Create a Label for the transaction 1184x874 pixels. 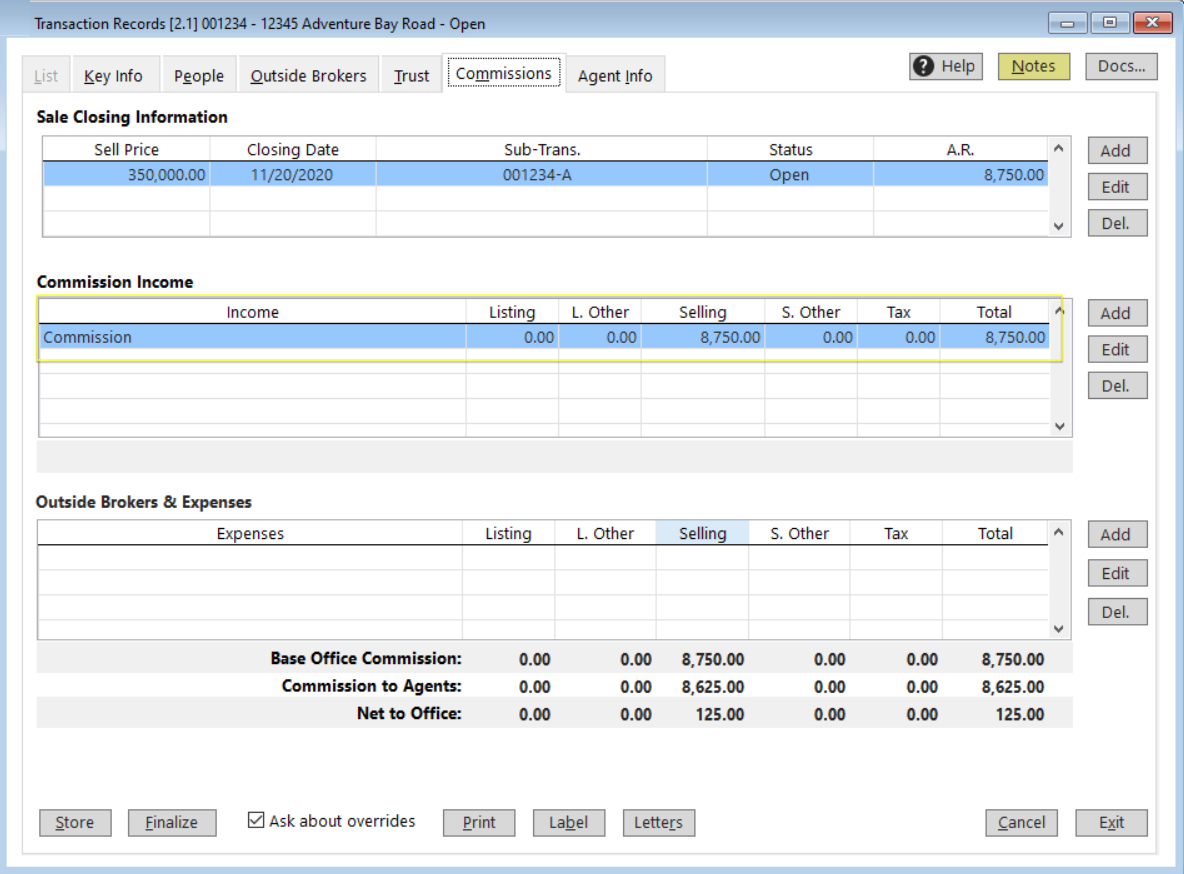[568, 822]
